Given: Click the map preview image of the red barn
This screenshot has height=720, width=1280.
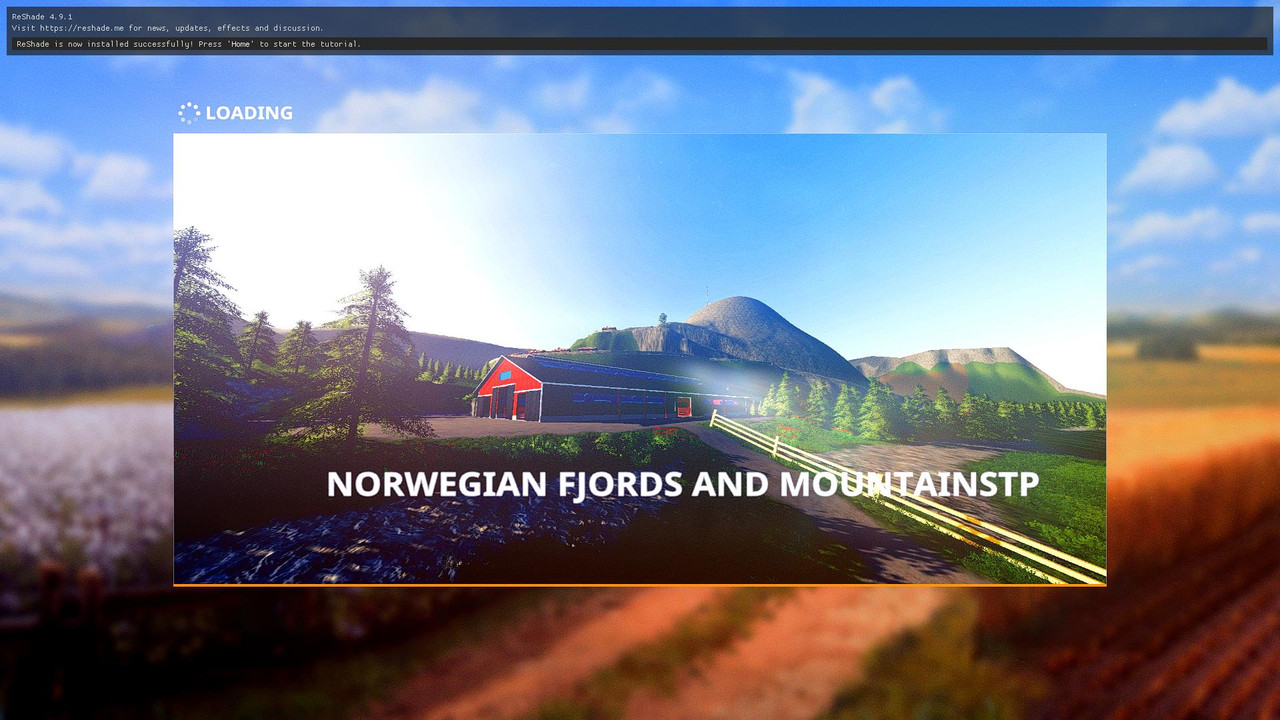Looking at the screenshot, I should 640,358.
